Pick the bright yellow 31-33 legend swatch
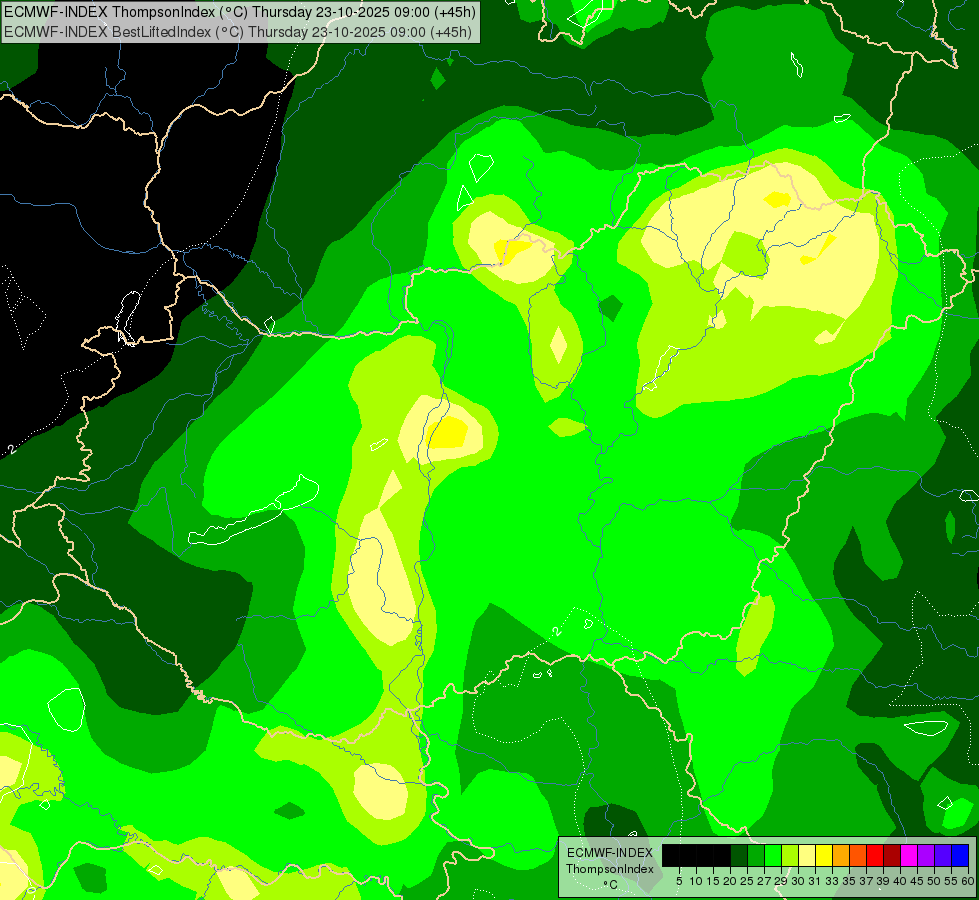 coord(824,855)
